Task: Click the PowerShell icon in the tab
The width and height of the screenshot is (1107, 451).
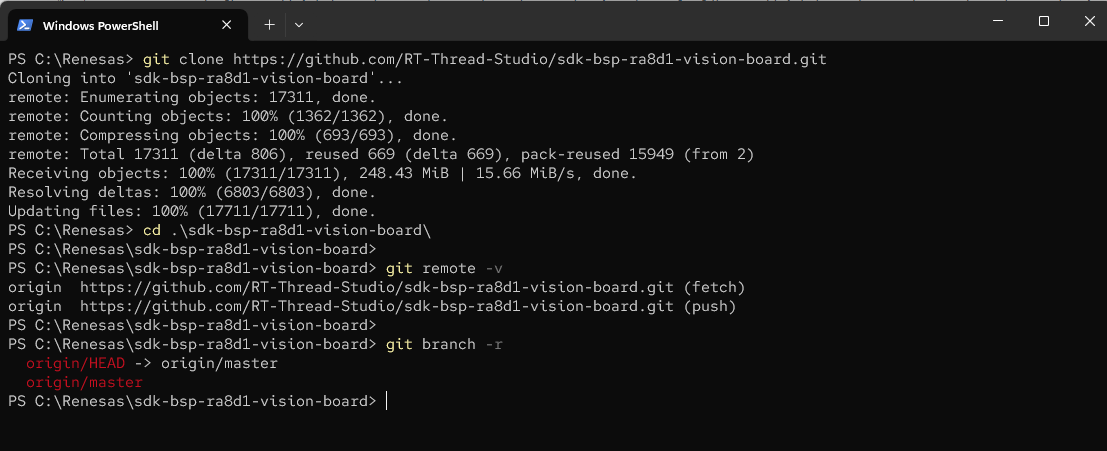Action: [25, 25]
